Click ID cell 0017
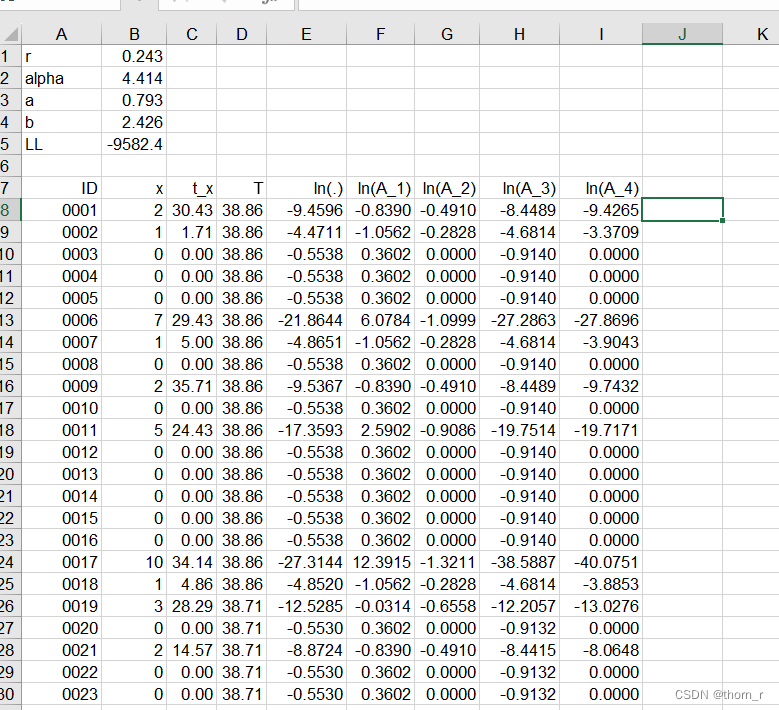Screen dimensions: 779x710 pyautogui.click(x=62, y=562)
